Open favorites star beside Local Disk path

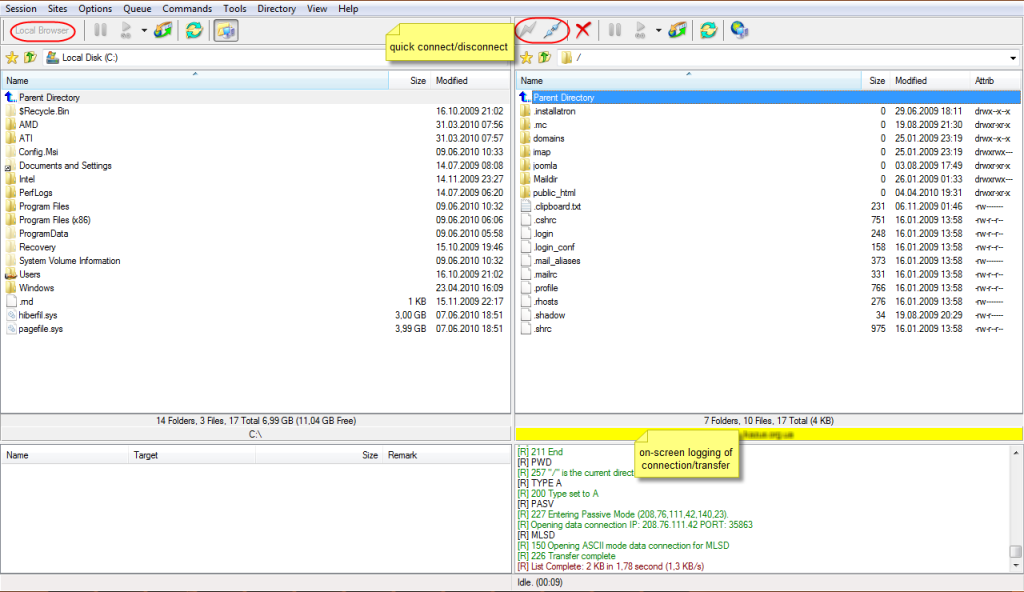(x=12, y=58)
